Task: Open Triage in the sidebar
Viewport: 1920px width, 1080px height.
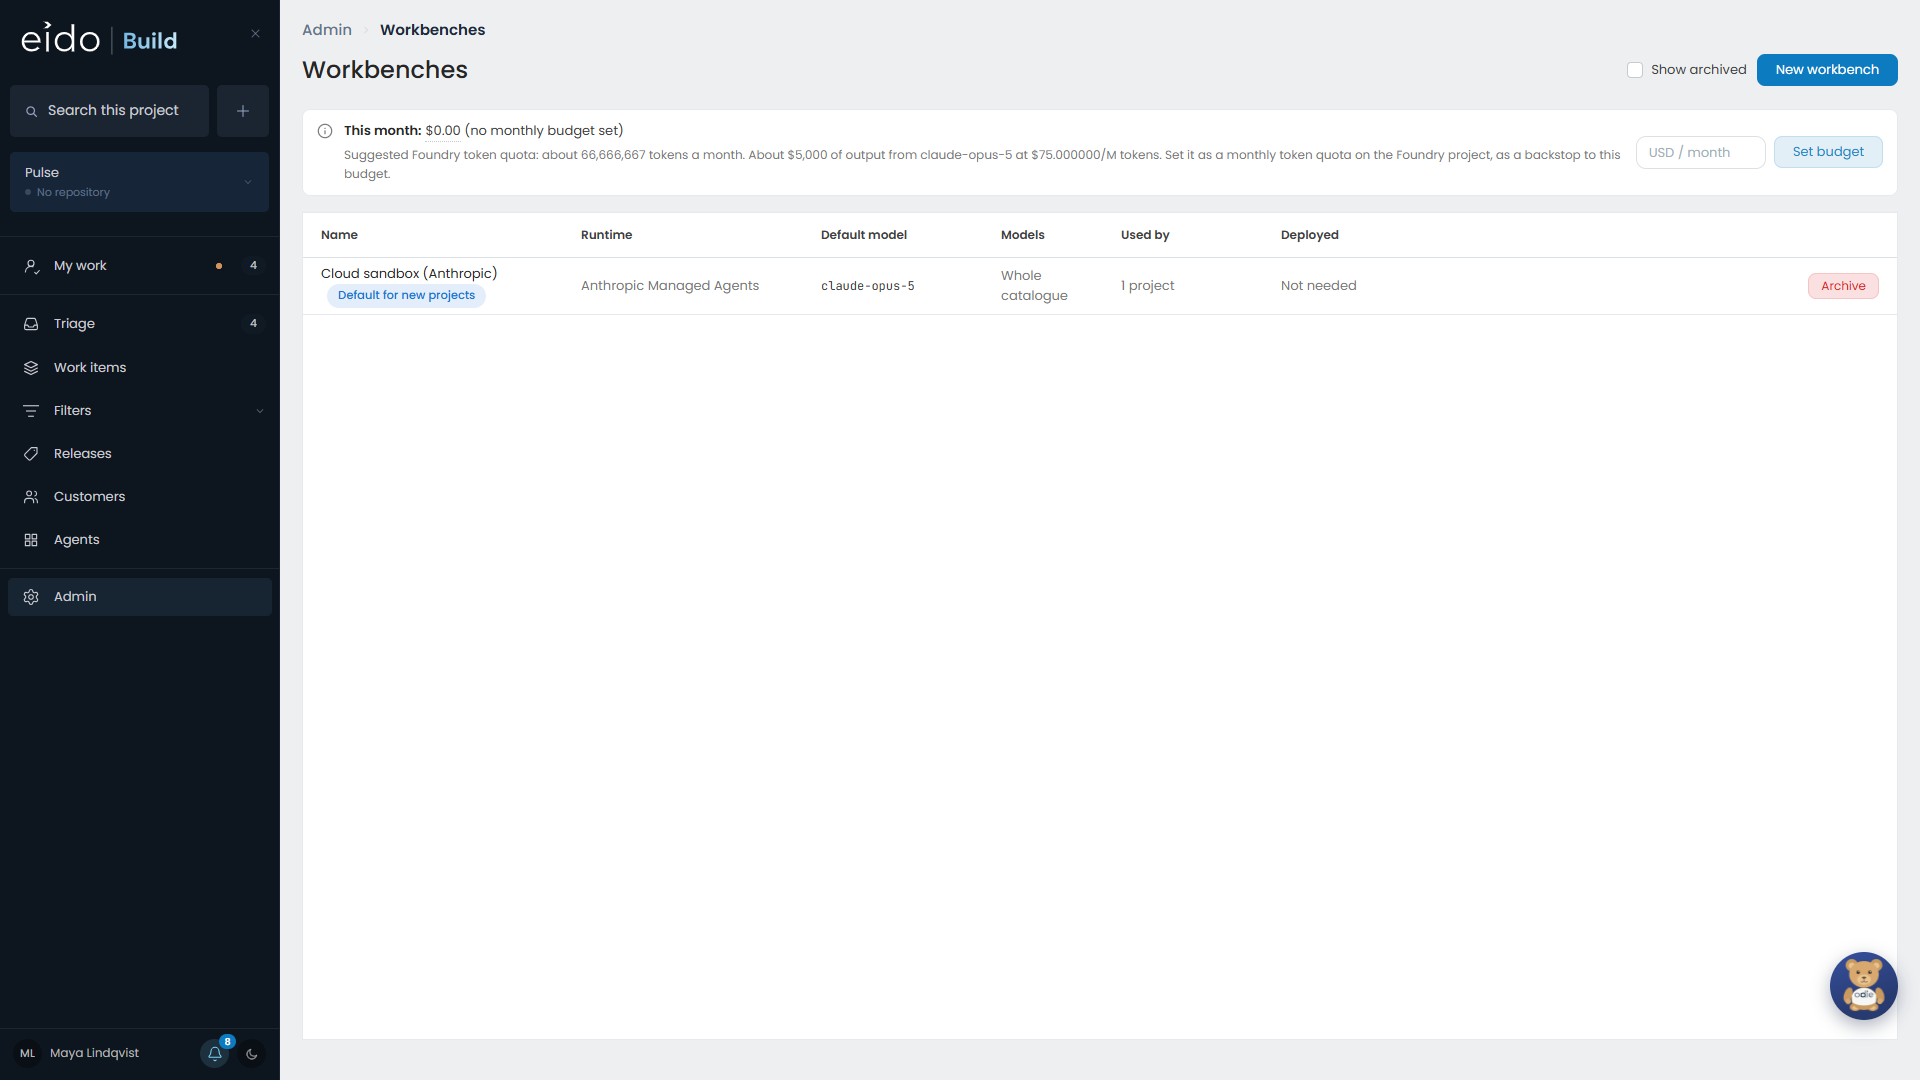Action: (x=140, y=324)
